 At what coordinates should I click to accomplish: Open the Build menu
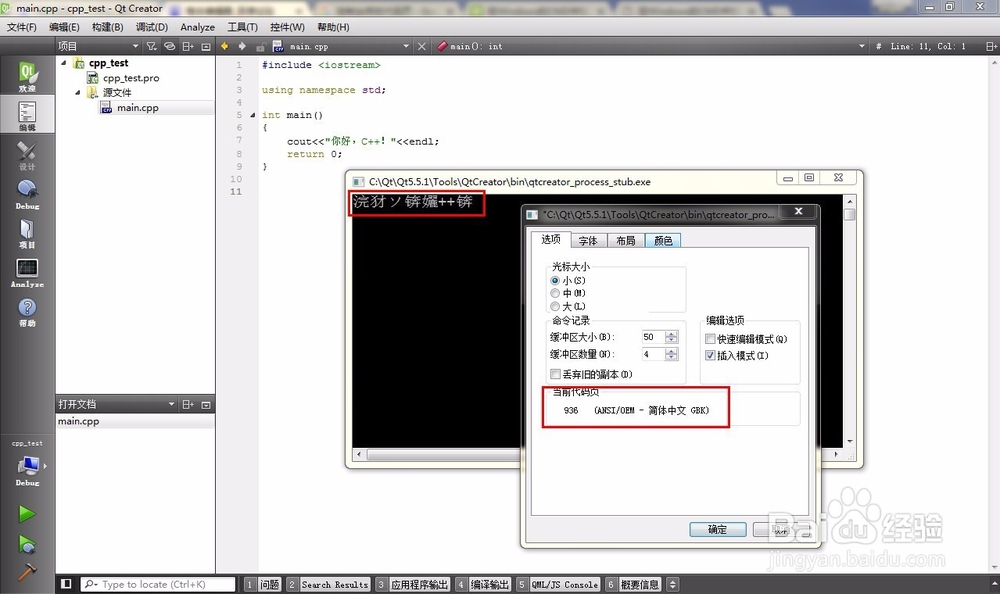click(x=107, y=27)
